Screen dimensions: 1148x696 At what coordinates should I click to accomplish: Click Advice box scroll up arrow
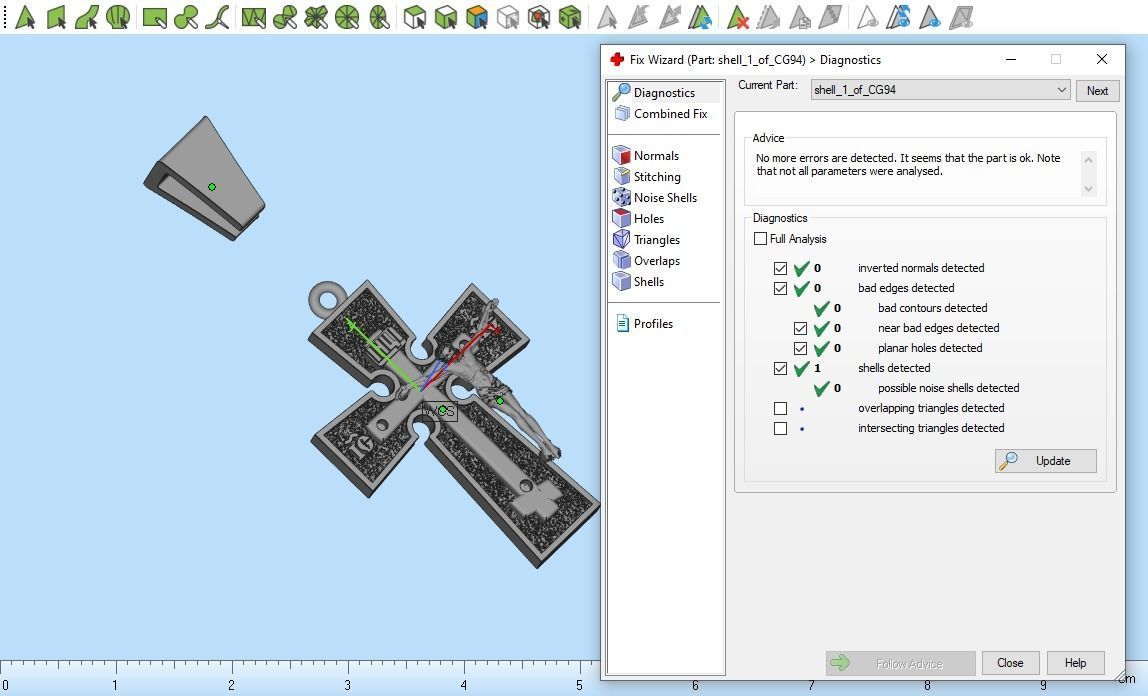1088,160
